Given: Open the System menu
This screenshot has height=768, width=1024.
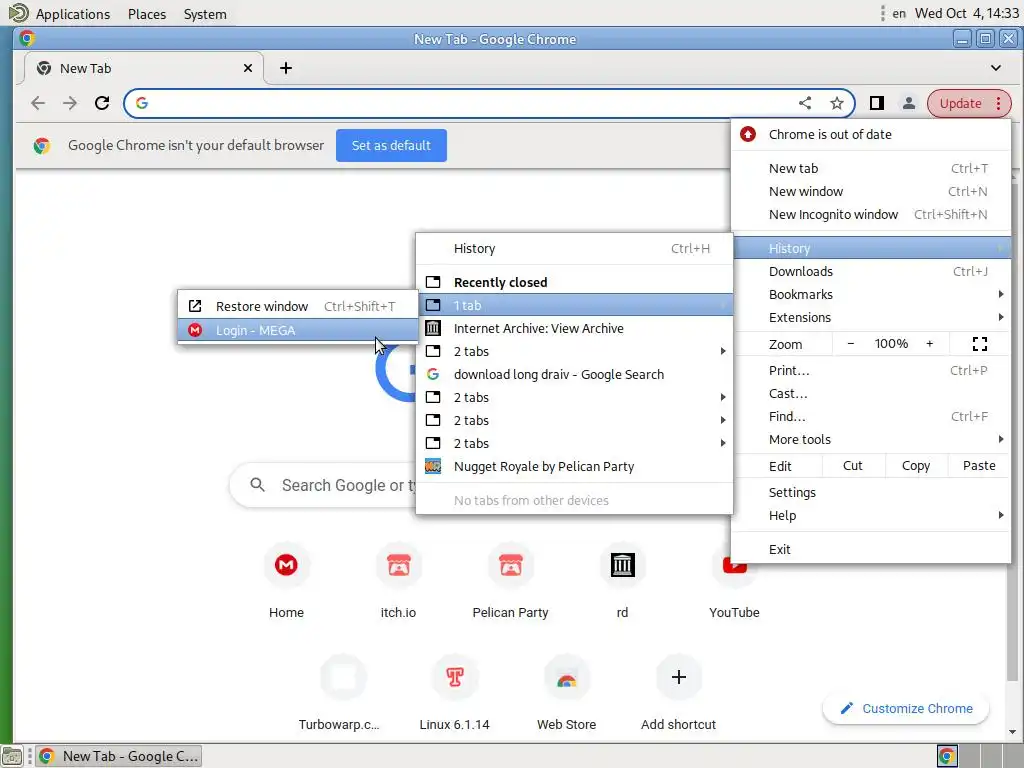Looking at the screenshot, I should coord(205,14).
